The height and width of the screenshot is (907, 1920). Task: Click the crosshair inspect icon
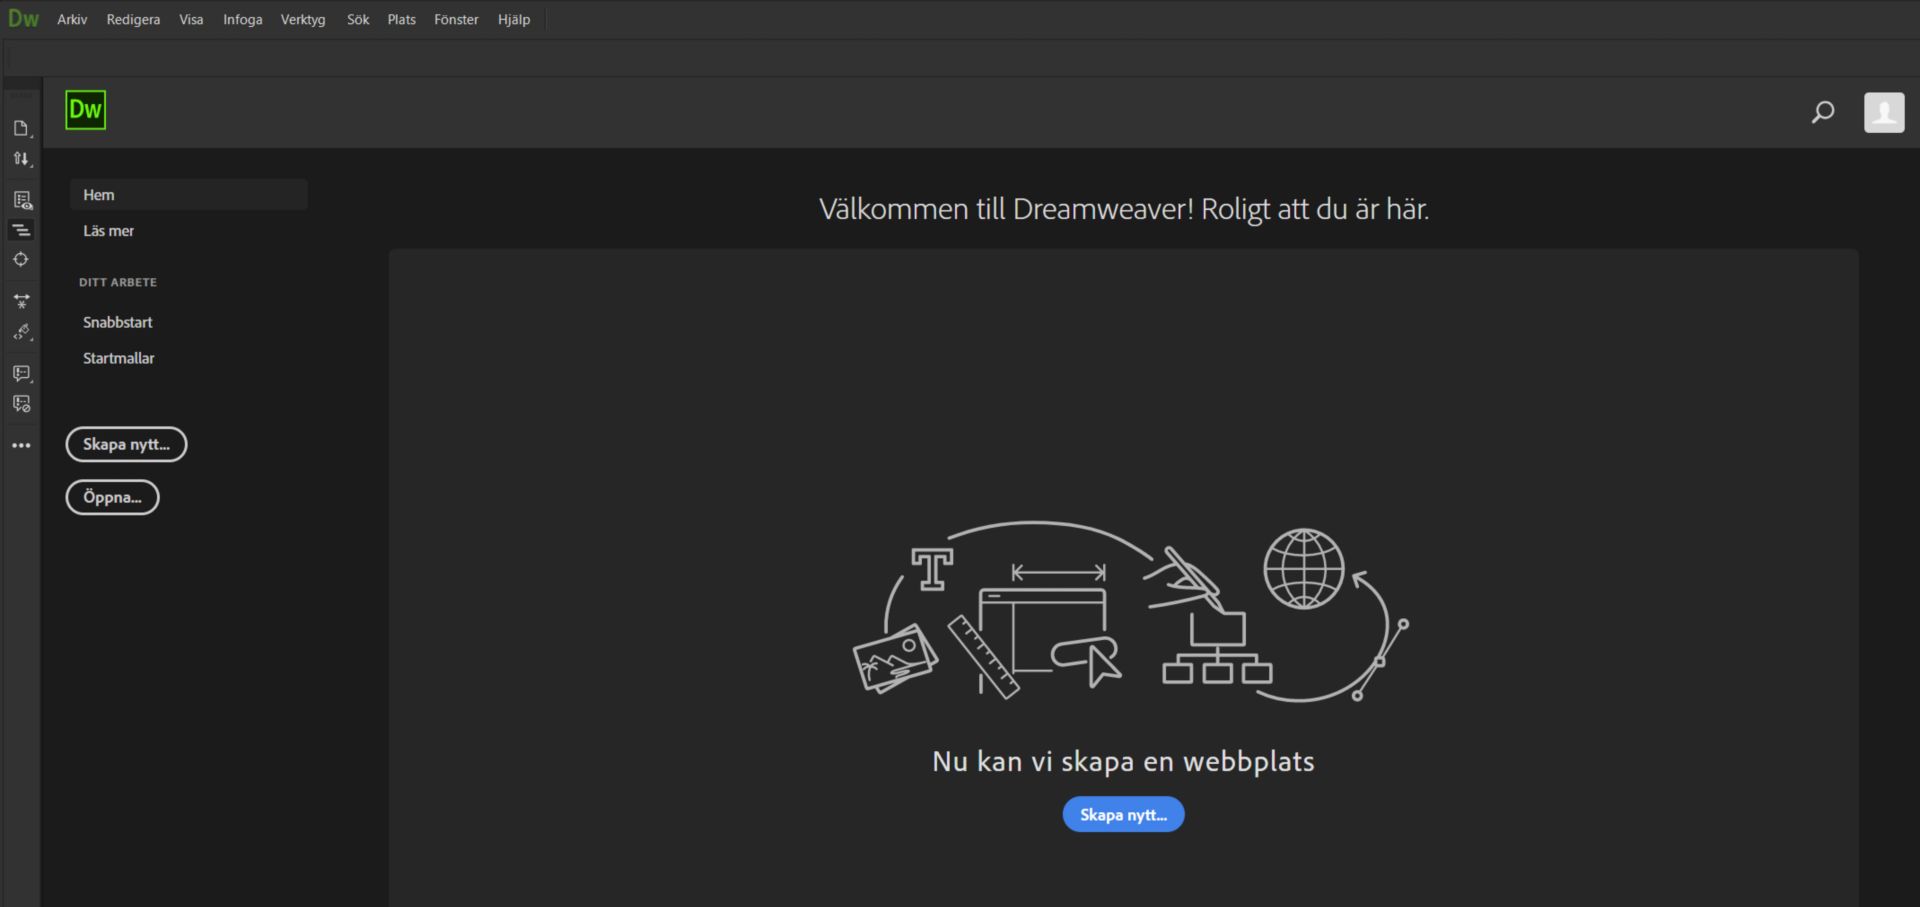coord(21,260)
